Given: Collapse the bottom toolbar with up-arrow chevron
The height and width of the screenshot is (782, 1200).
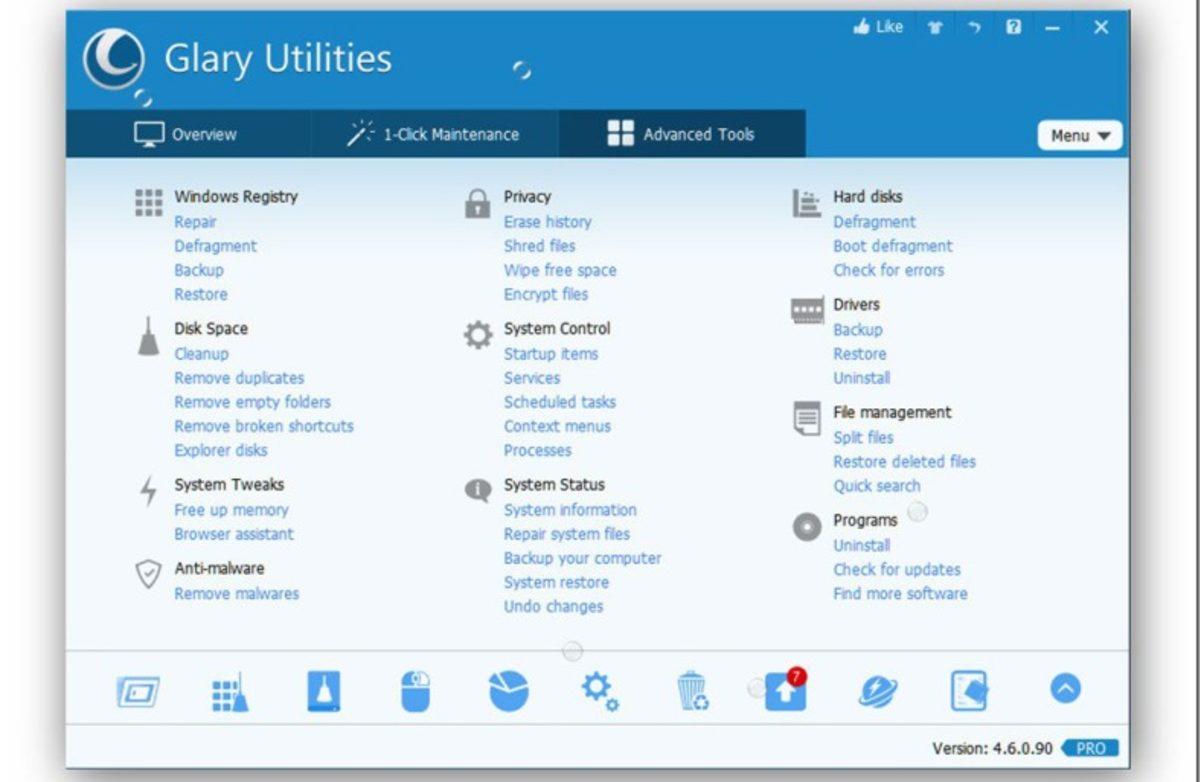Looking at the screenshot, I should point(1065,689).
